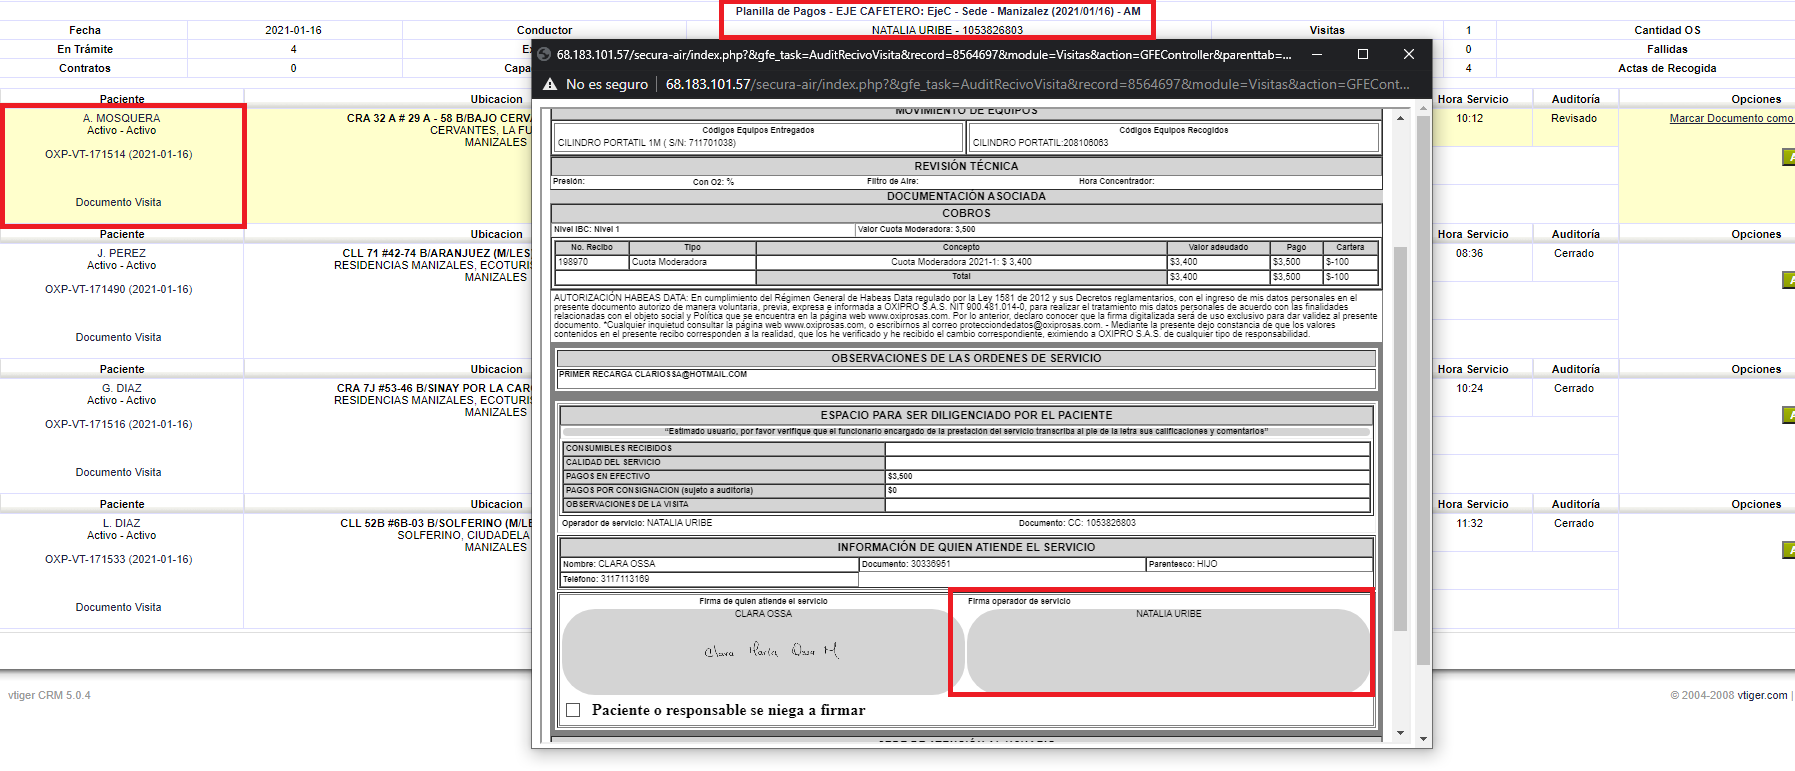Click 'Cuota Moderadora 2021-1: $ 3,400' concept cell
The height and width of the screenshot is (771, 1795).
(961, 262)
